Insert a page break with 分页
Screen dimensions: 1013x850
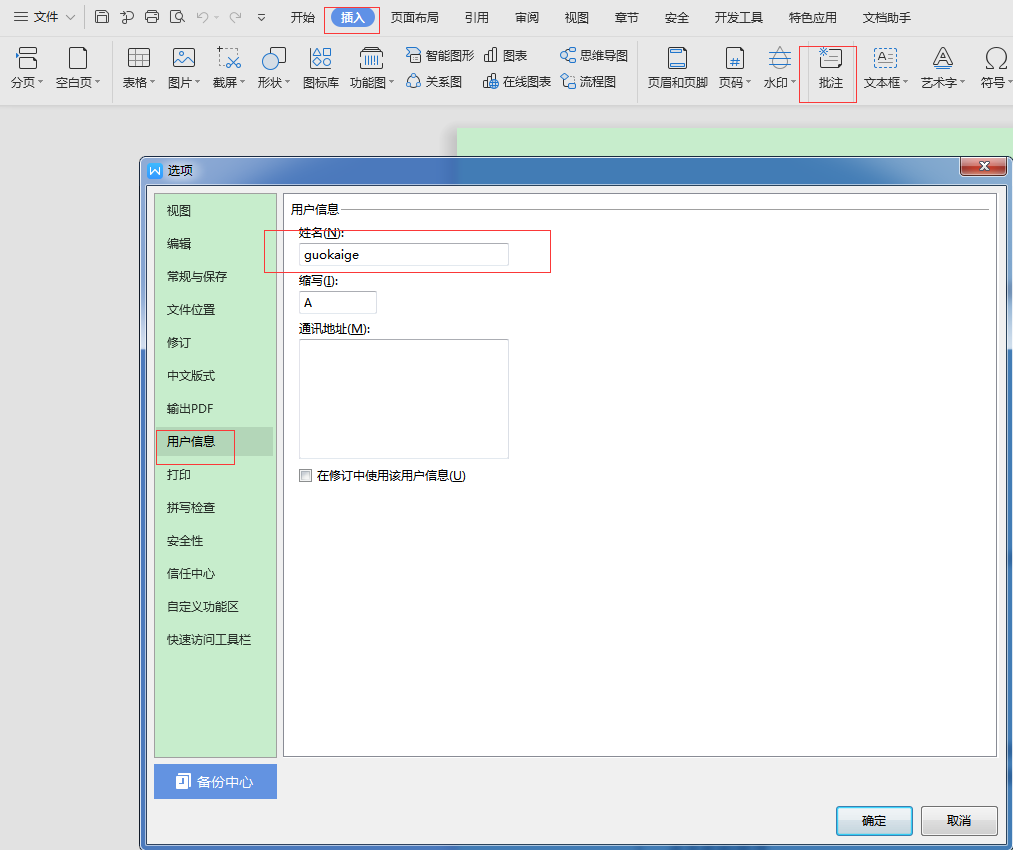point(27,68)
